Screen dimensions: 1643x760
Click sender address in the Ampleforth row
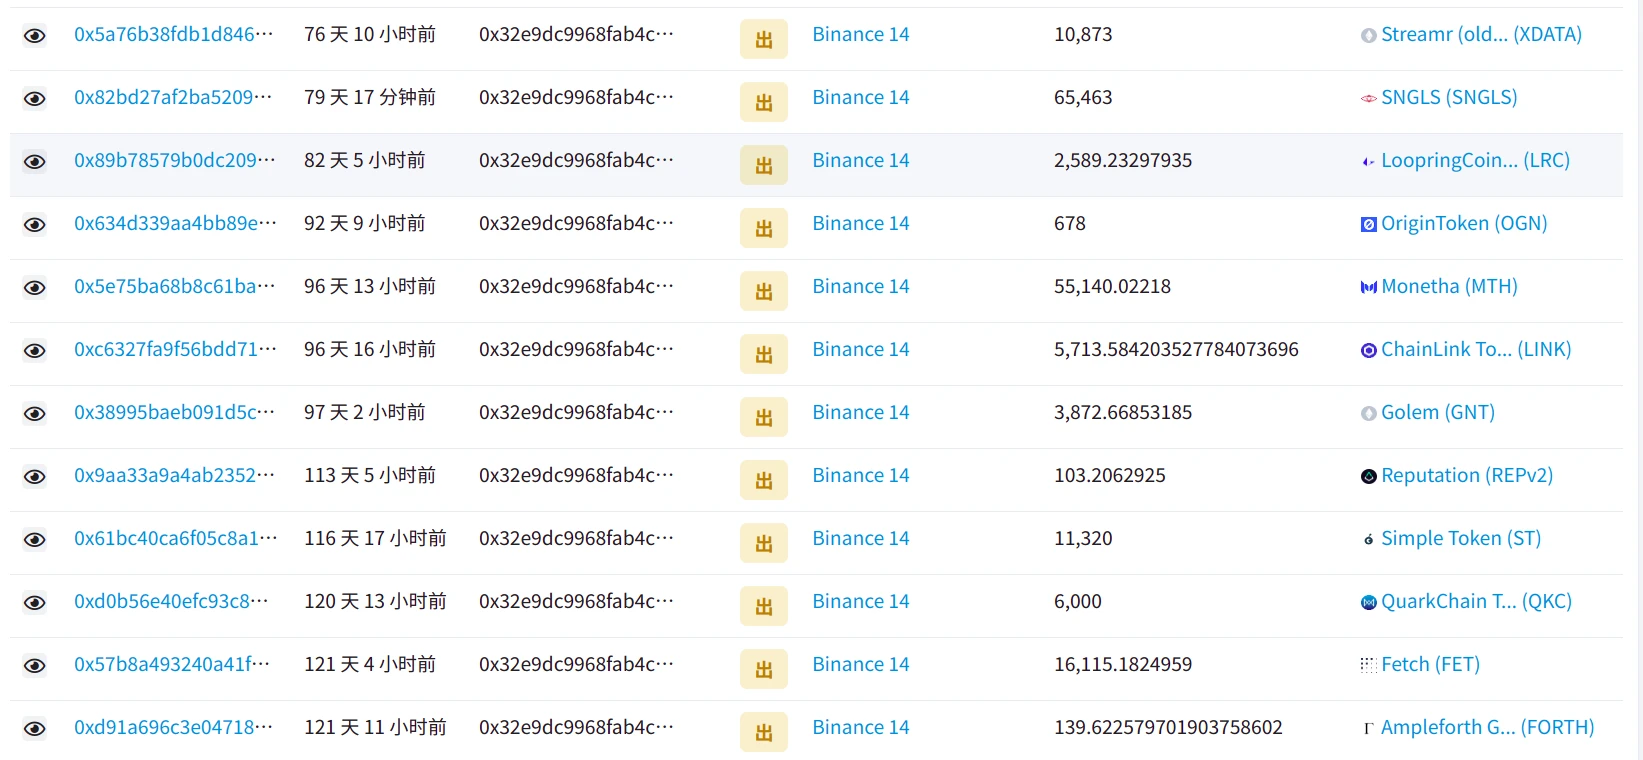pos(576,728)
